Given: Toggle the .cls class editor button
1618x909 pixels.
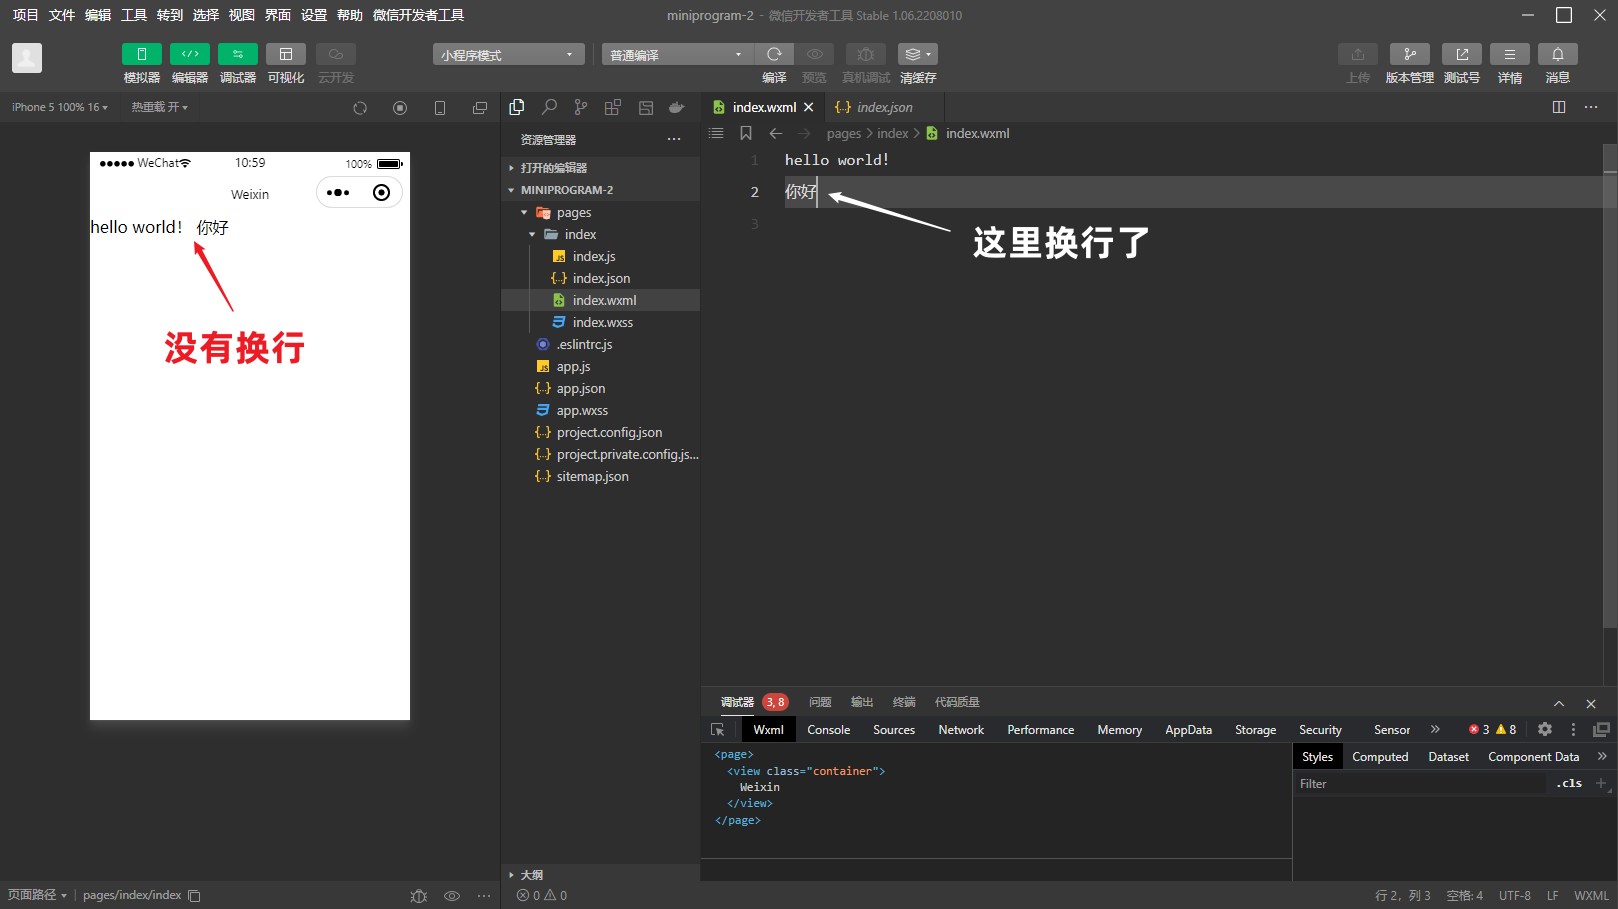Looking at the screenshot, I should [1569, 784].
